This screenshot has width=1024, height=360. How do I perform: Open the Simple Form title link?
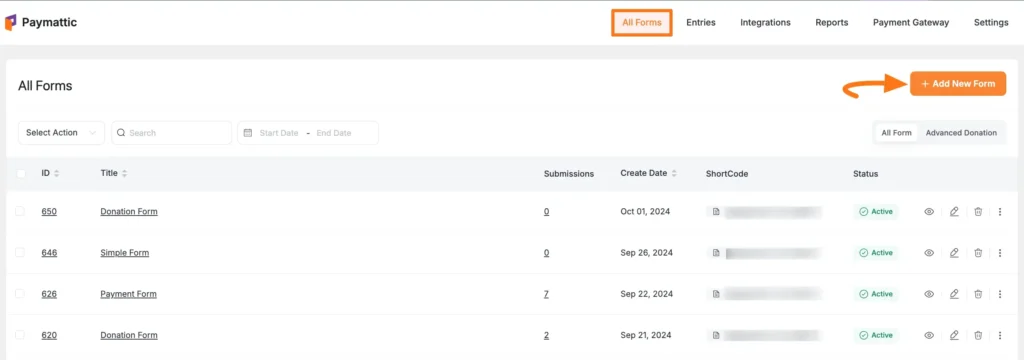tap(125, 253)
